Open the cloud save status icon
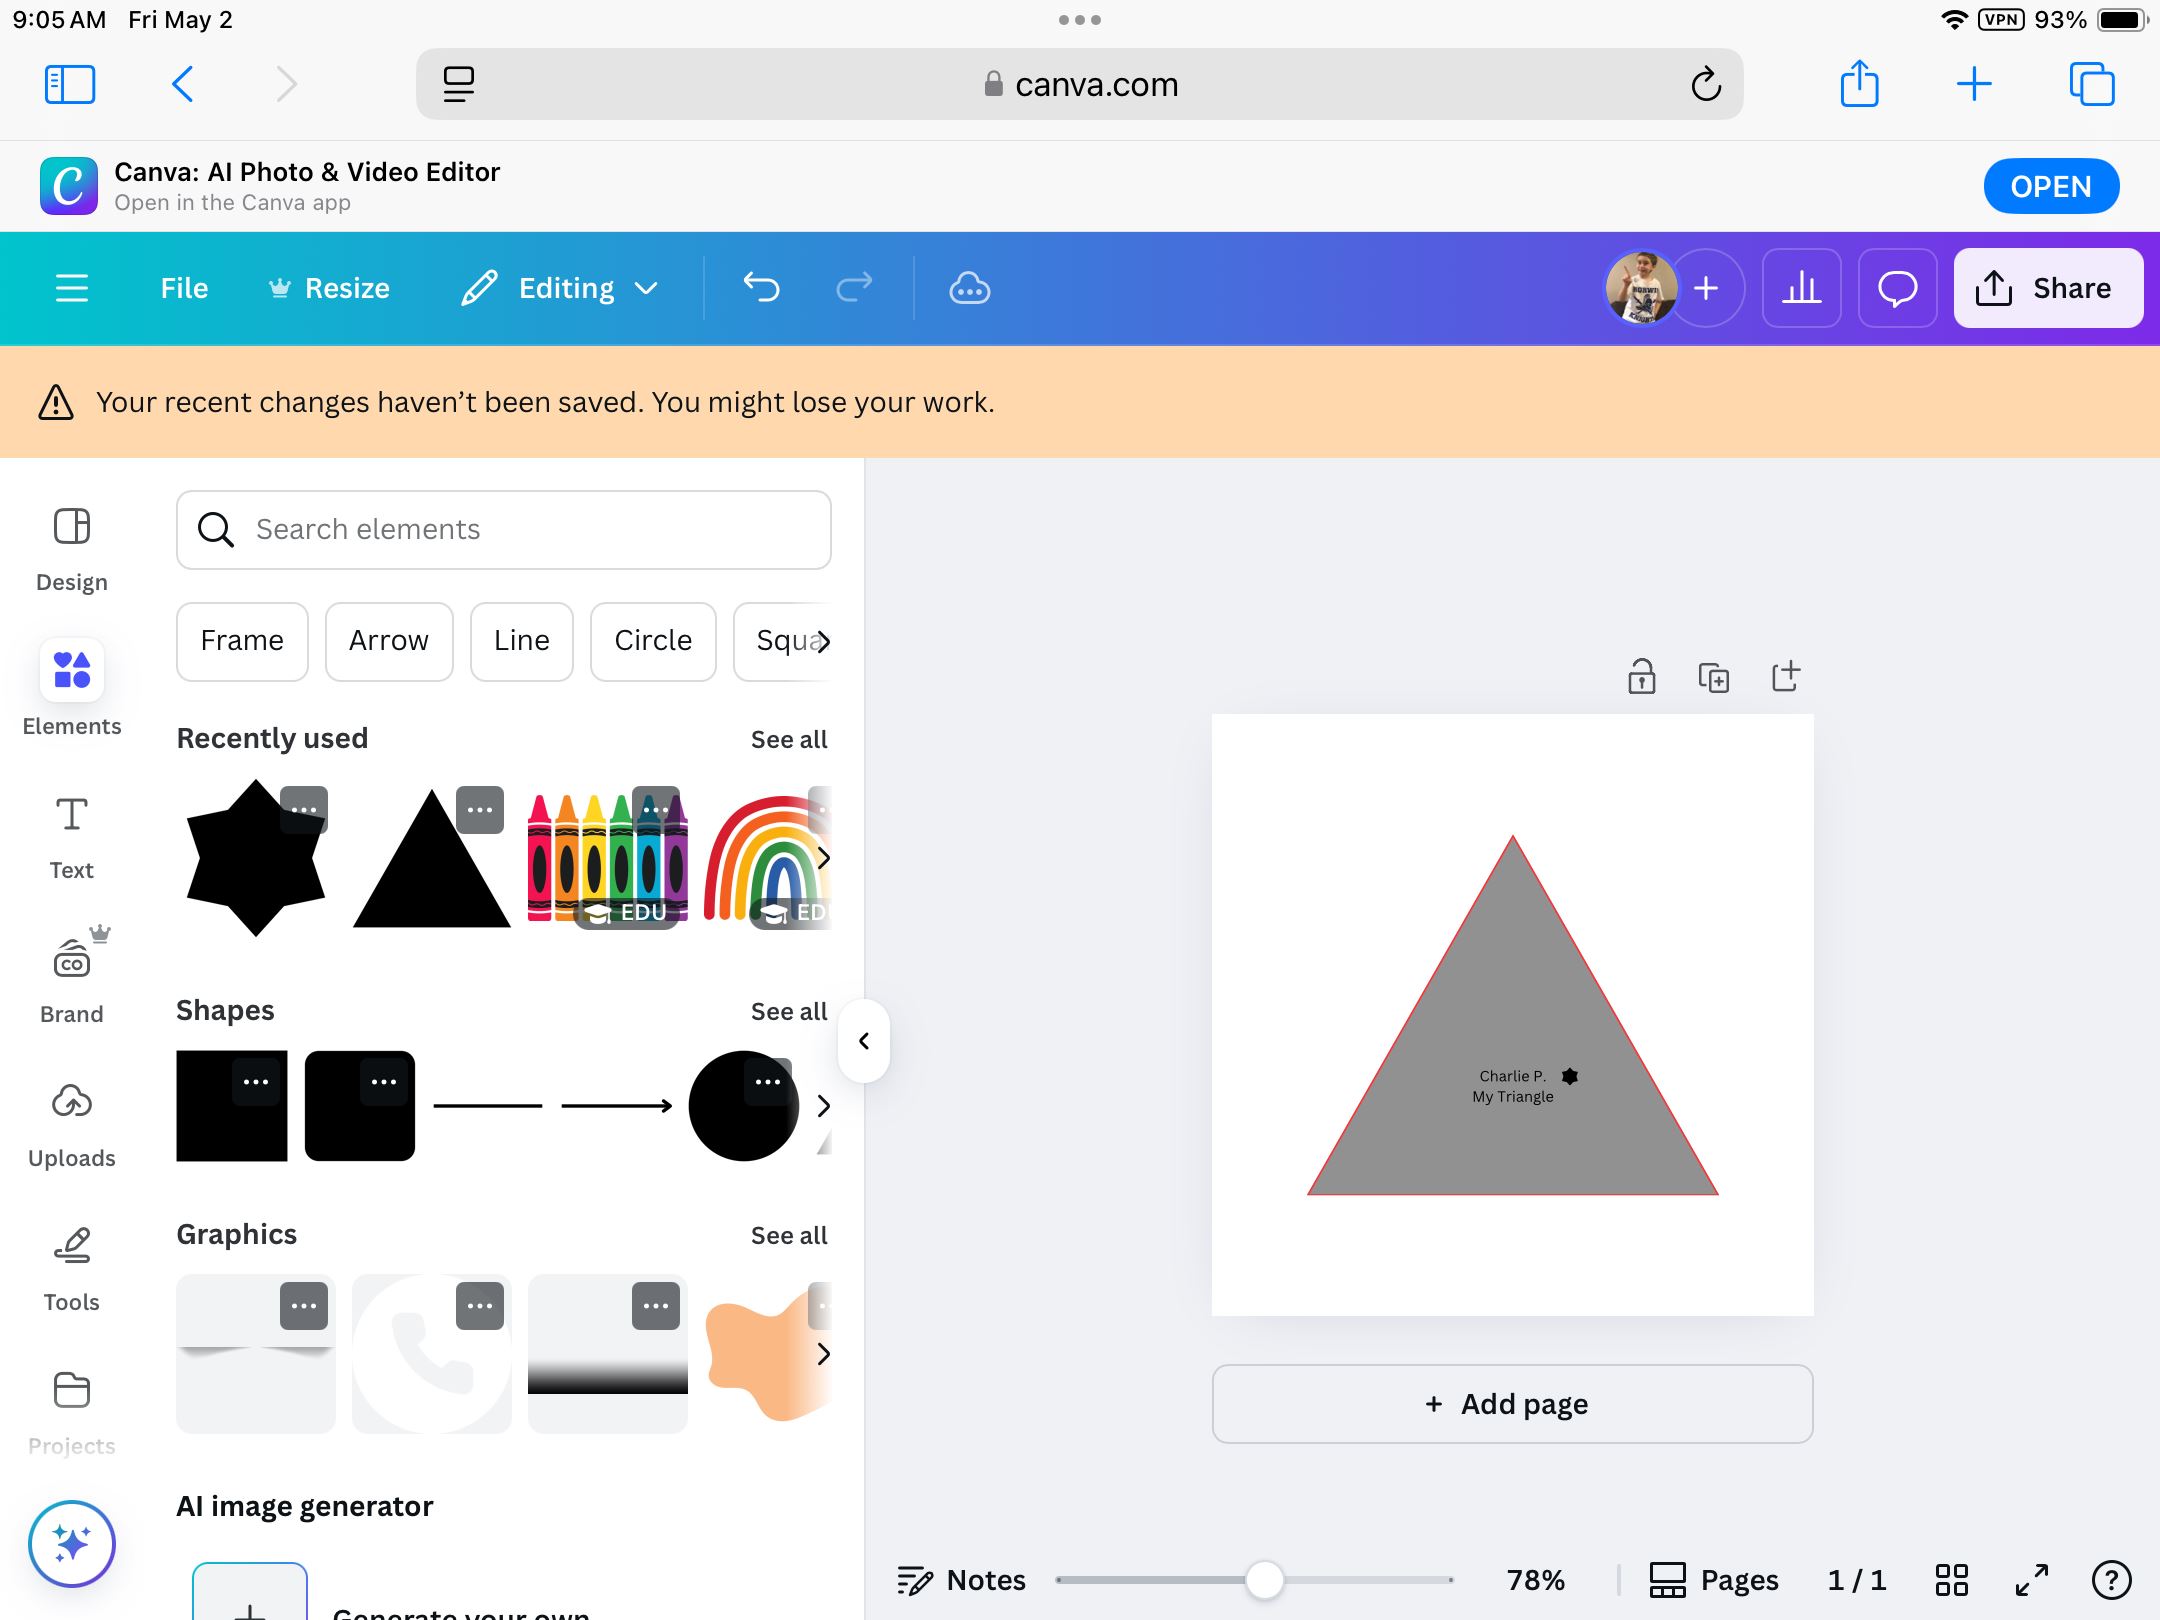The image size is (2160, 1620). [969, 288]
